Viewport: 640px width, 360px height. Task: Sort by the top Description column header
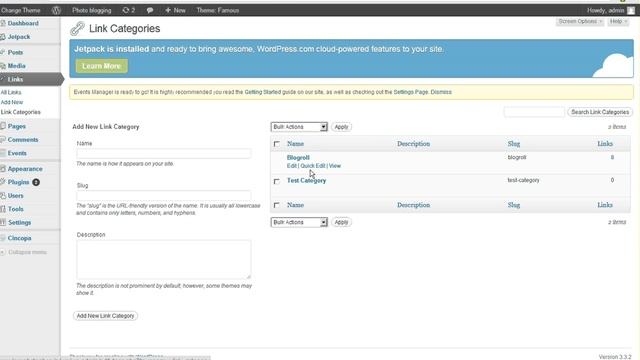coord(413,144)
